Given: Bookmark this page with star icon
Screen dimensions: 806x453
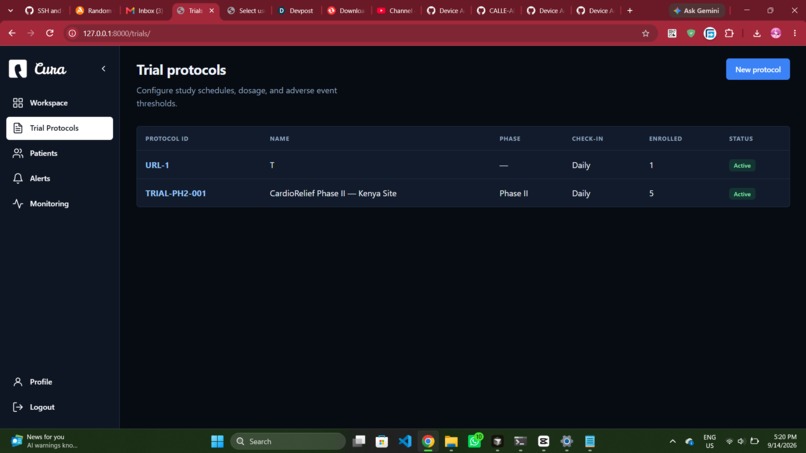Looking at the screenshot, I should click(646, 33).
